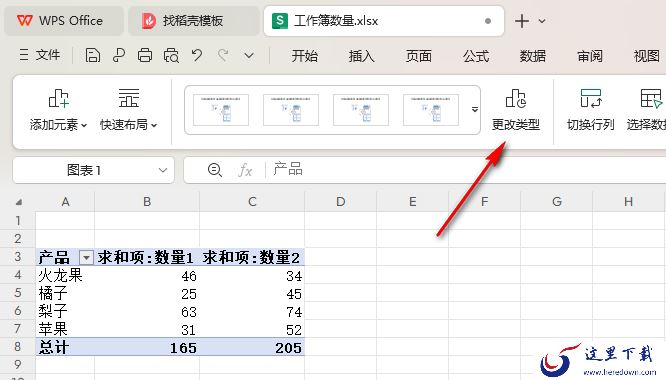This screenshot has height=380, width=666.
Task: Open the 公式 ribbon tab
Action: 476,56
